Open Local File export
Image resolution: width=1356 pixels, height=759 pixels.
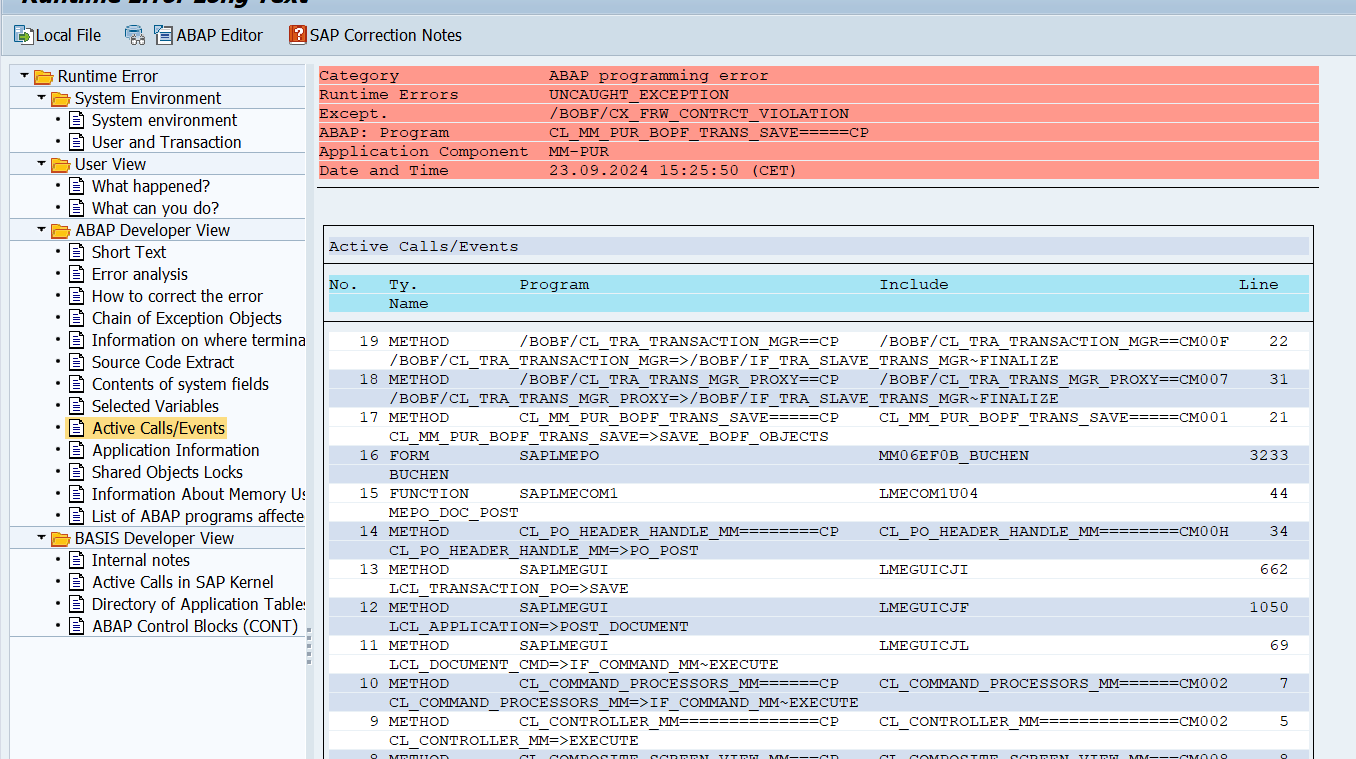pyautogui.click(x=58, y=35)
